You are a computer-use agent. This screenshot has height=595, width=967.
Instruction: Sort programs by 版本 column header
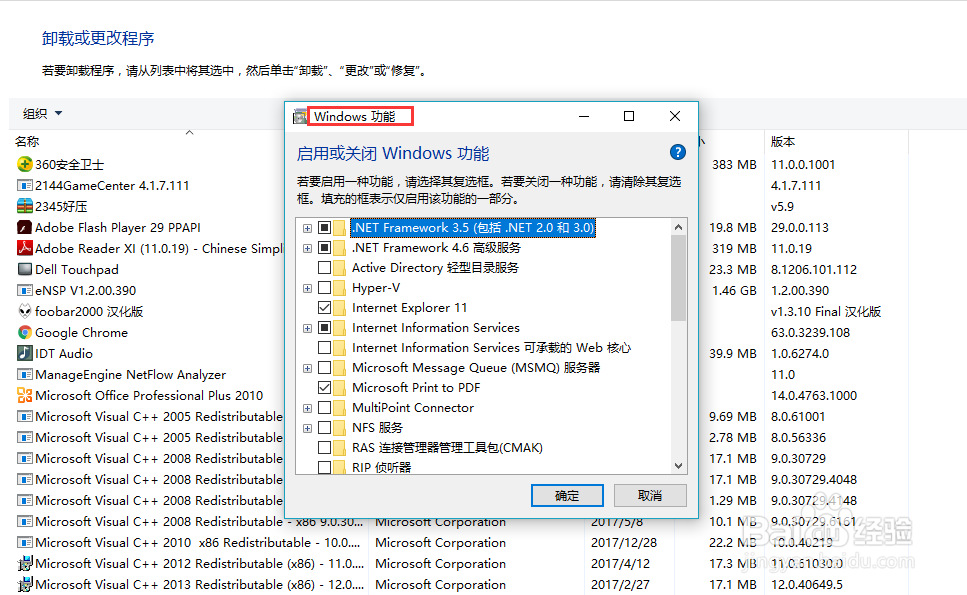point(783,142)
